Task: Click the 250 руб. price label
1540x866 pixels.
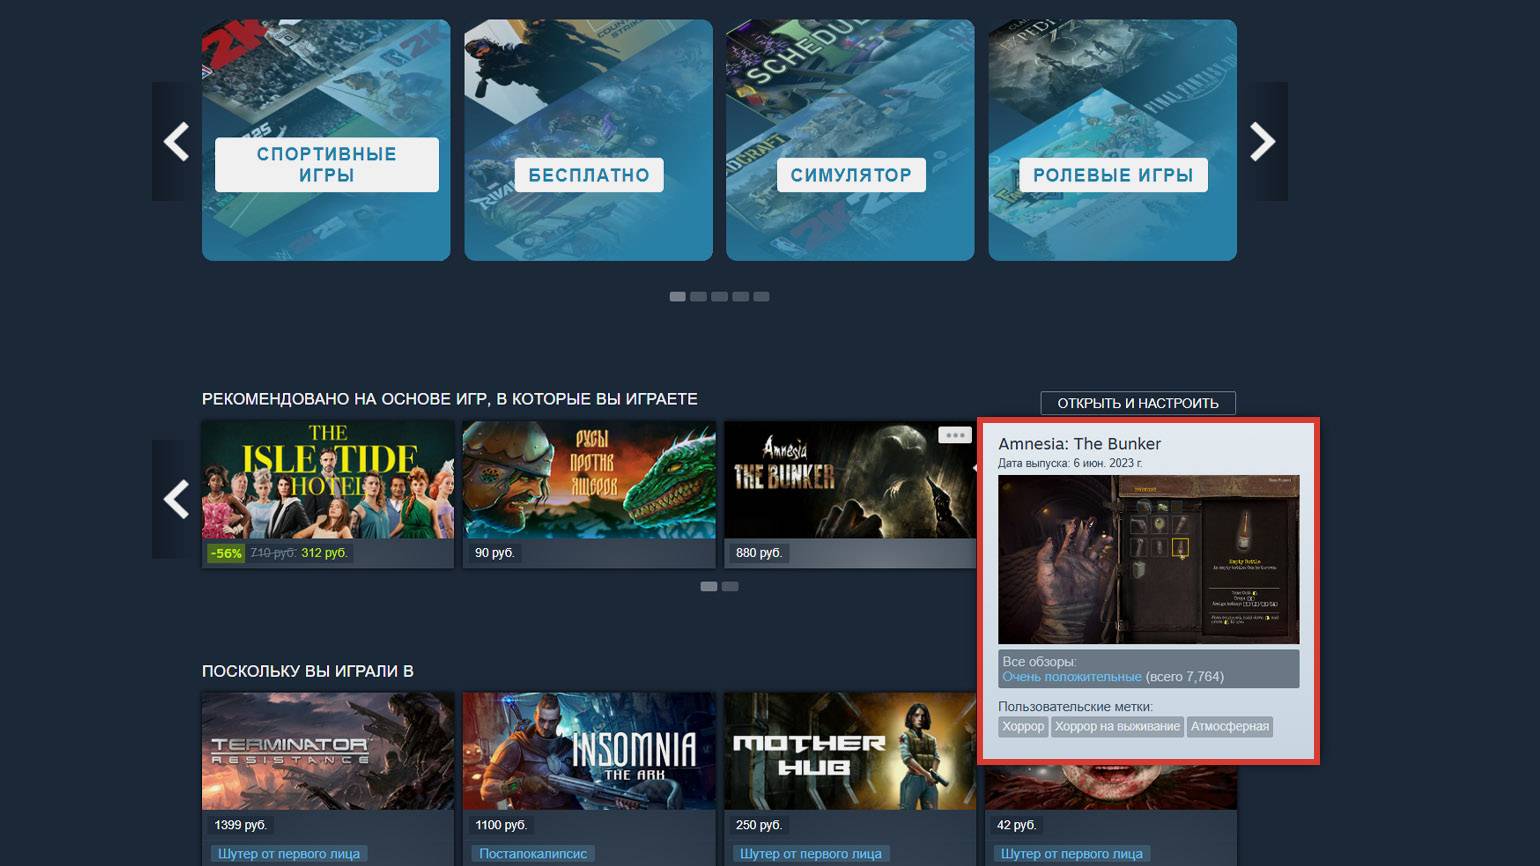Action: 759,825
